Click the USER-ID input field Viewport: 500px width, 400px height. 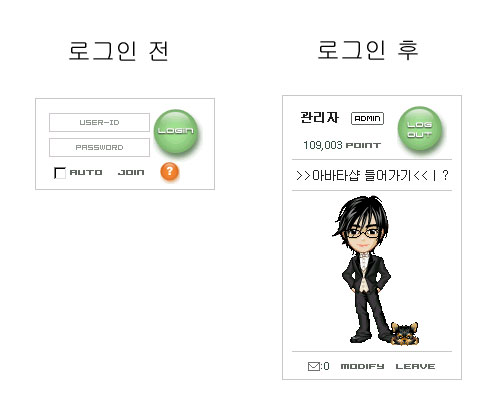tap(99, 122)
